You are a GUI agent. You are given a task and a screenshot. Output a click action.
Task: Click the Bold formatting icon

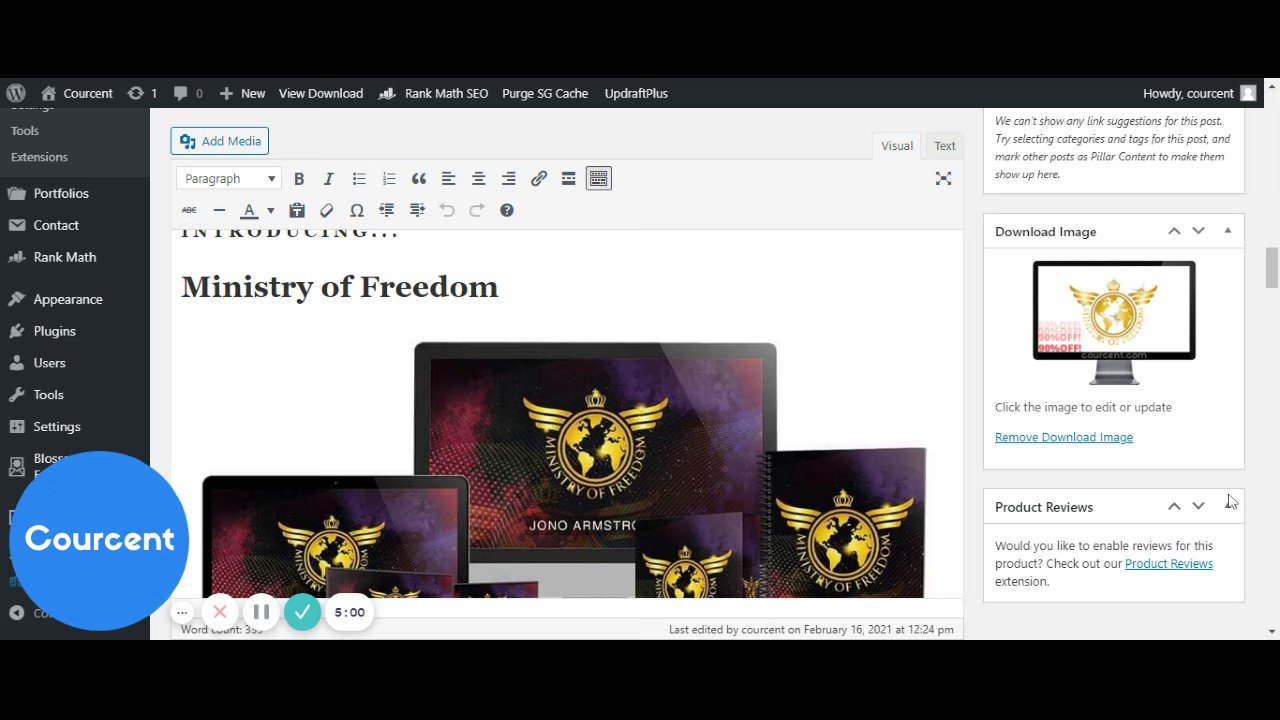click(299, 179)
